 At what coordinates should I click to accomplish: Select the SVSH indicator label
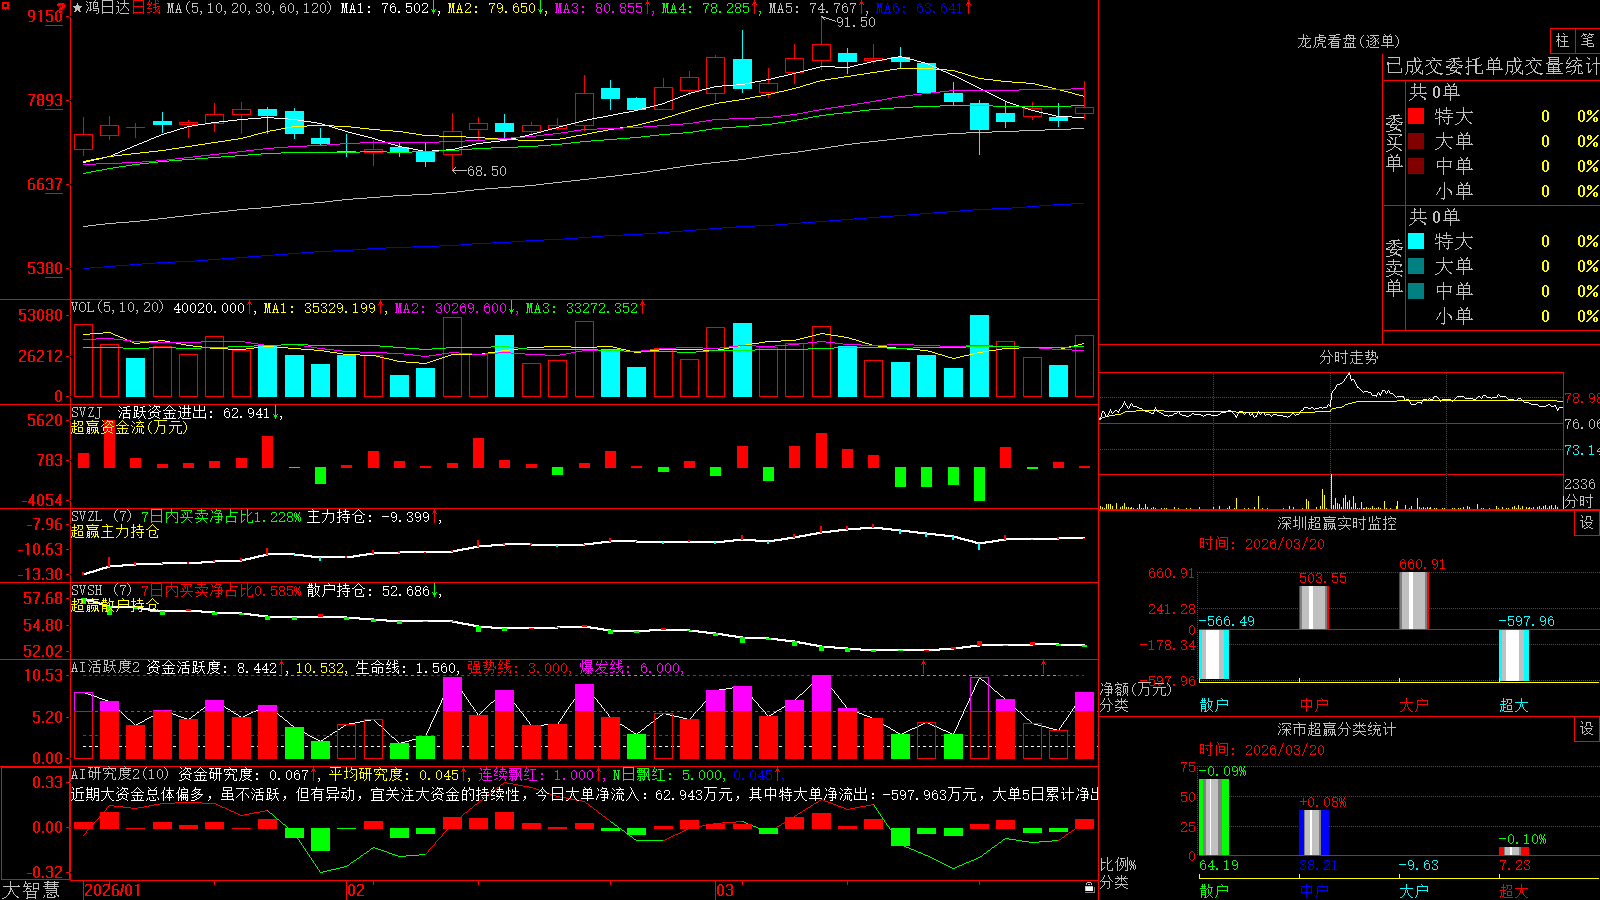[86, 591]
